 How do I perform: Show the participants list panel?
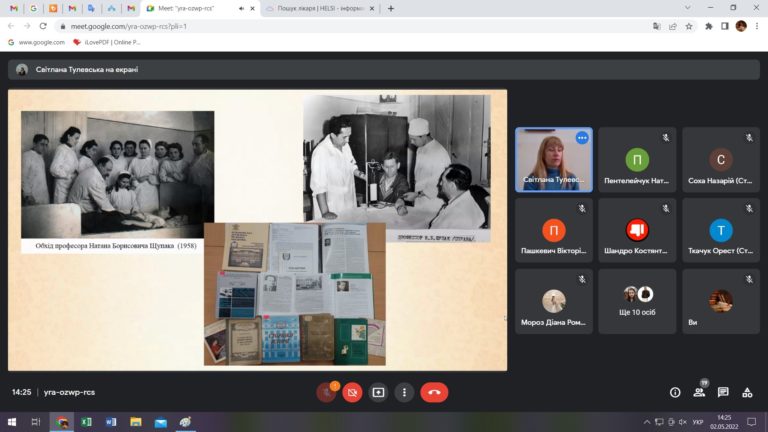coord(699,392)
